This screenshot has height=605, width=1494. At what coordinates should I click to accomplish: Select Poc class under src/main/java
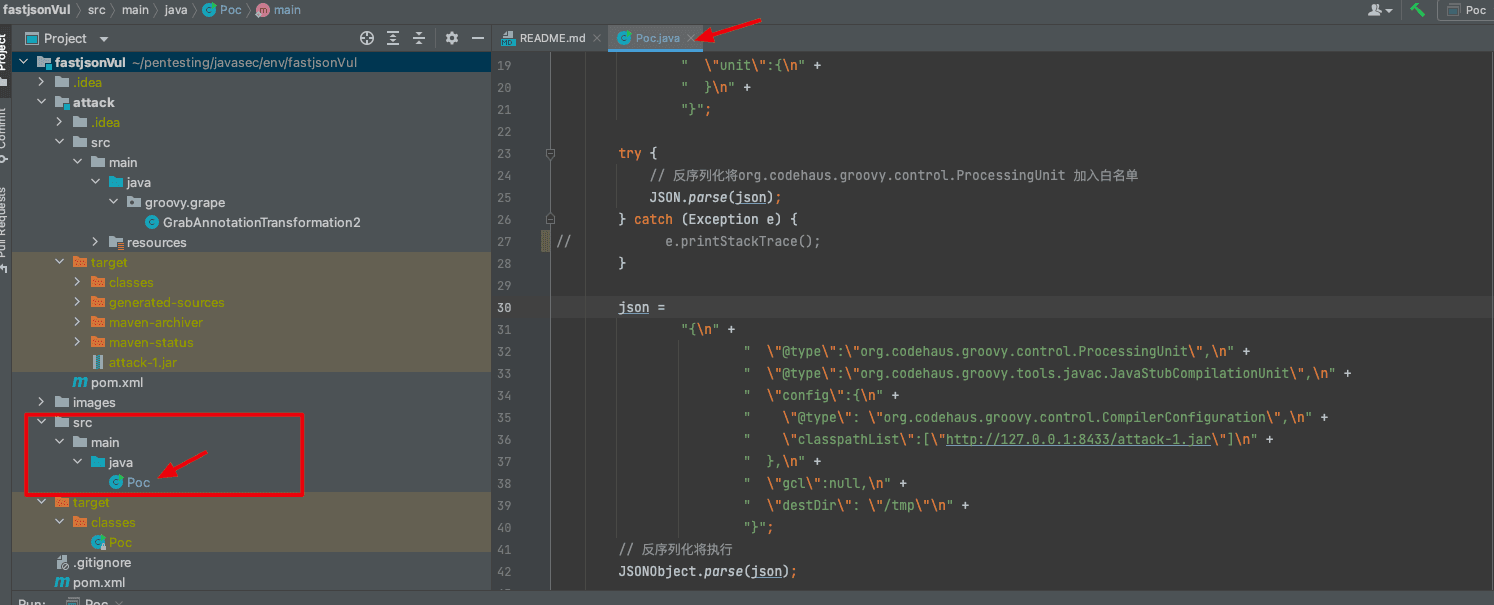pos(138,482)
